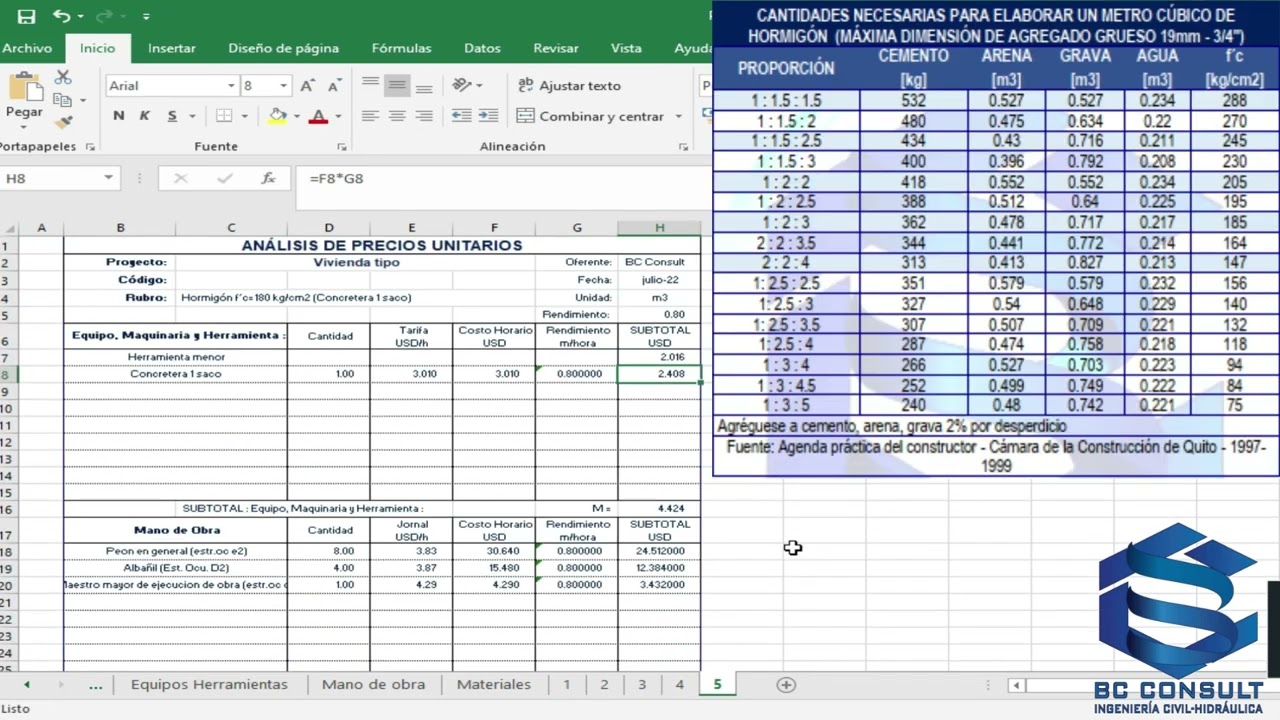Toggle italic with the K button
The height and width of the screenshot is (720, 1280).
click(145, 116)
